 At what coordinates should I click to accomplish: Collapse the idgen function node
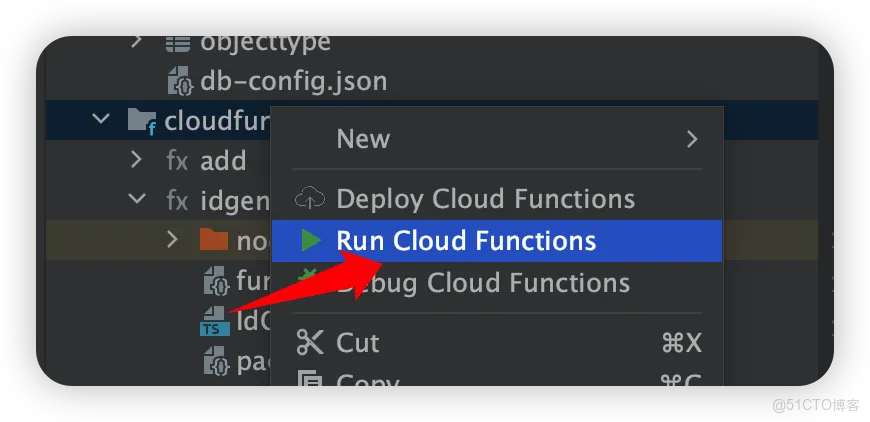coord(136,199)
